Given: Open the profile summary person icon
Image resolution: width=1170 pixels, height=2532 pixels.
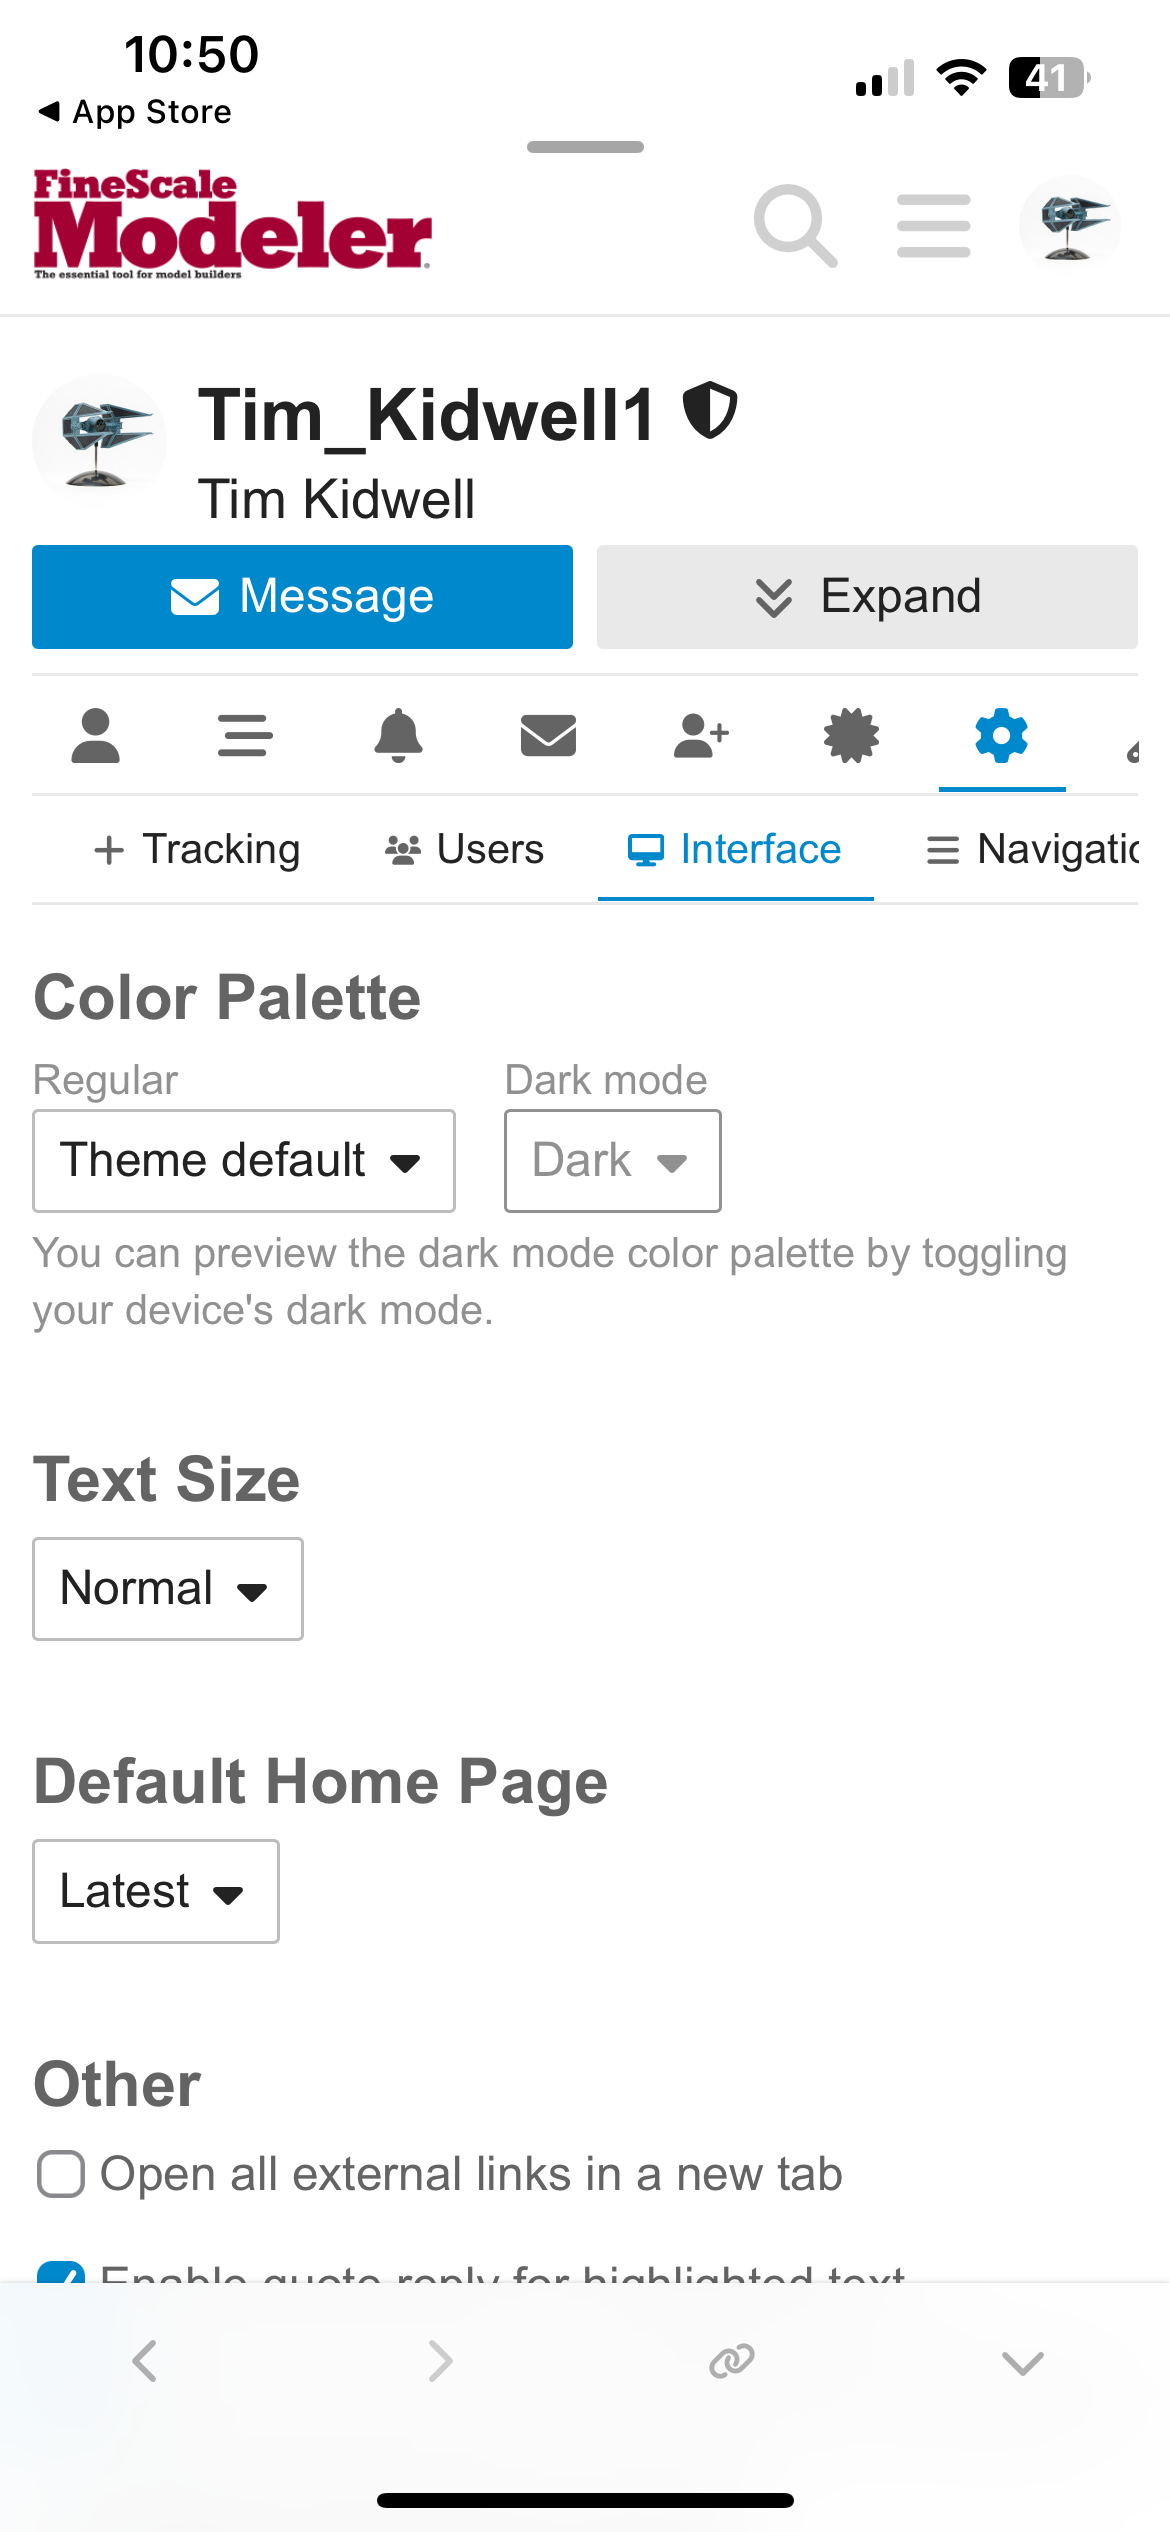Looking at the screenshot, I should click(96, 737).
